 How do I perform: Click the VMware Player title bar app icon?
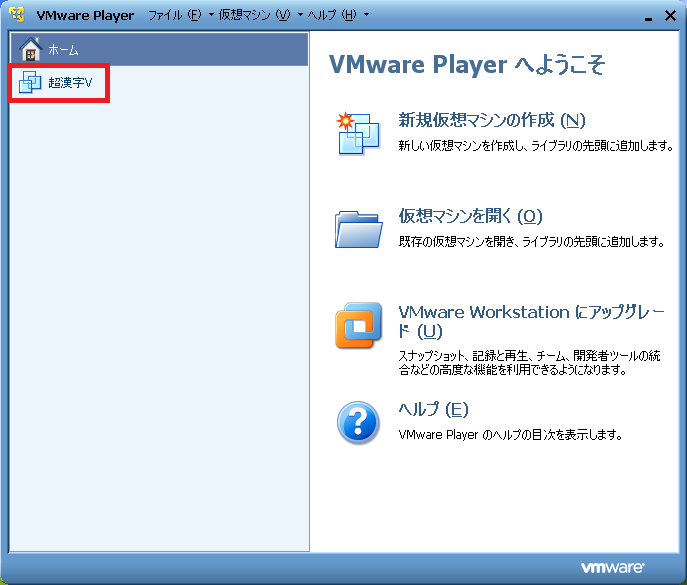[x=16, y=15]
